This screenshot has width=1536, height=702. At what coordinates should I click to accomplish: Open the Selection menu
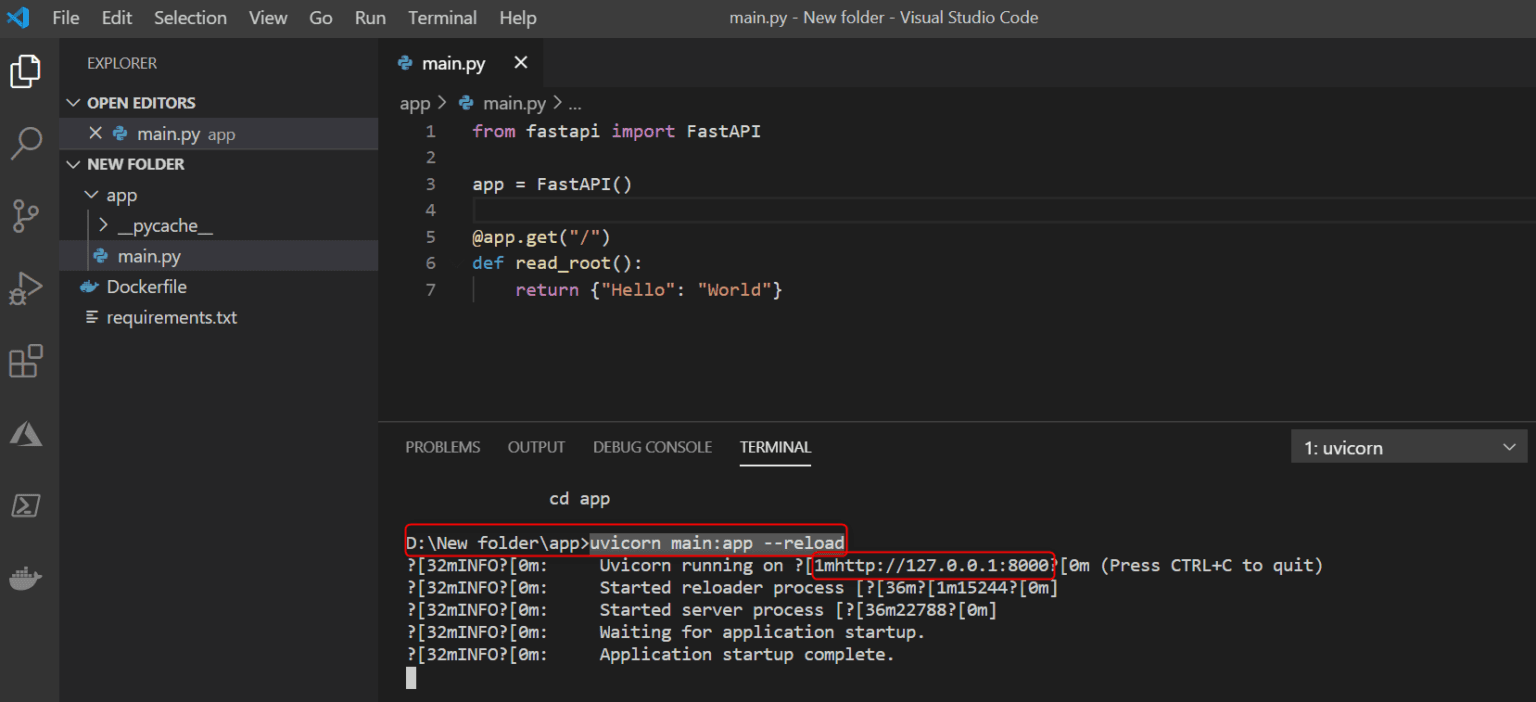pos(190,18)
